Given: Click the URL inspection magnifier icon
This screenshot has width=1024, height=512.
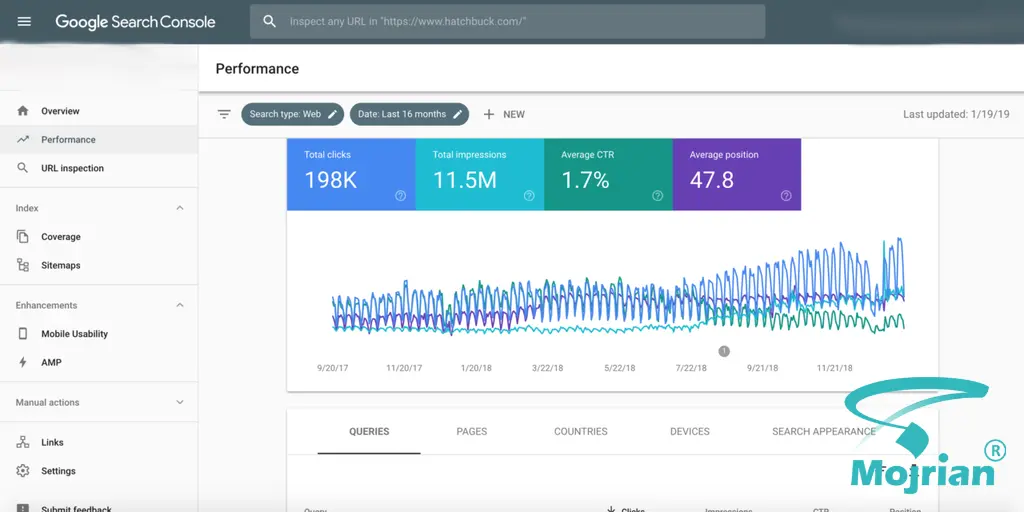Looking at the screenshot, I should click(23, 168).
